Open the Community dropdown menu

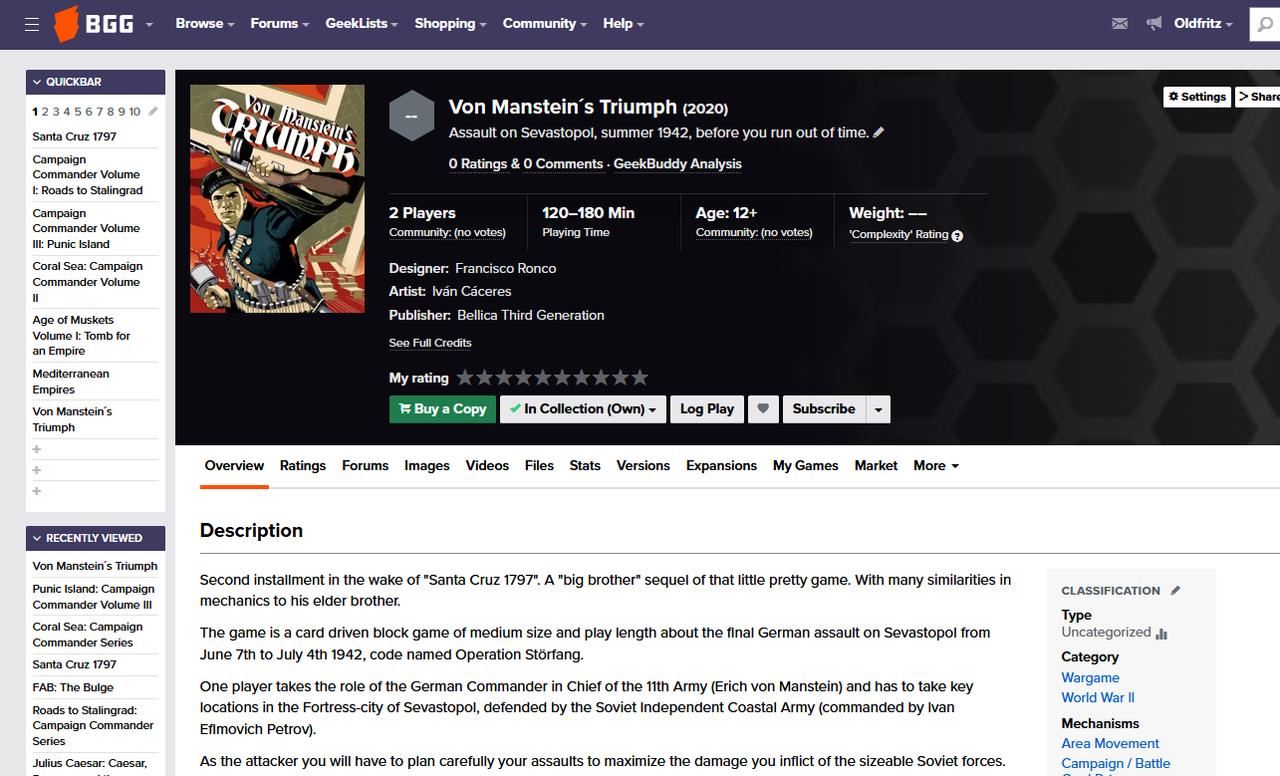click(x=546, y=24)
